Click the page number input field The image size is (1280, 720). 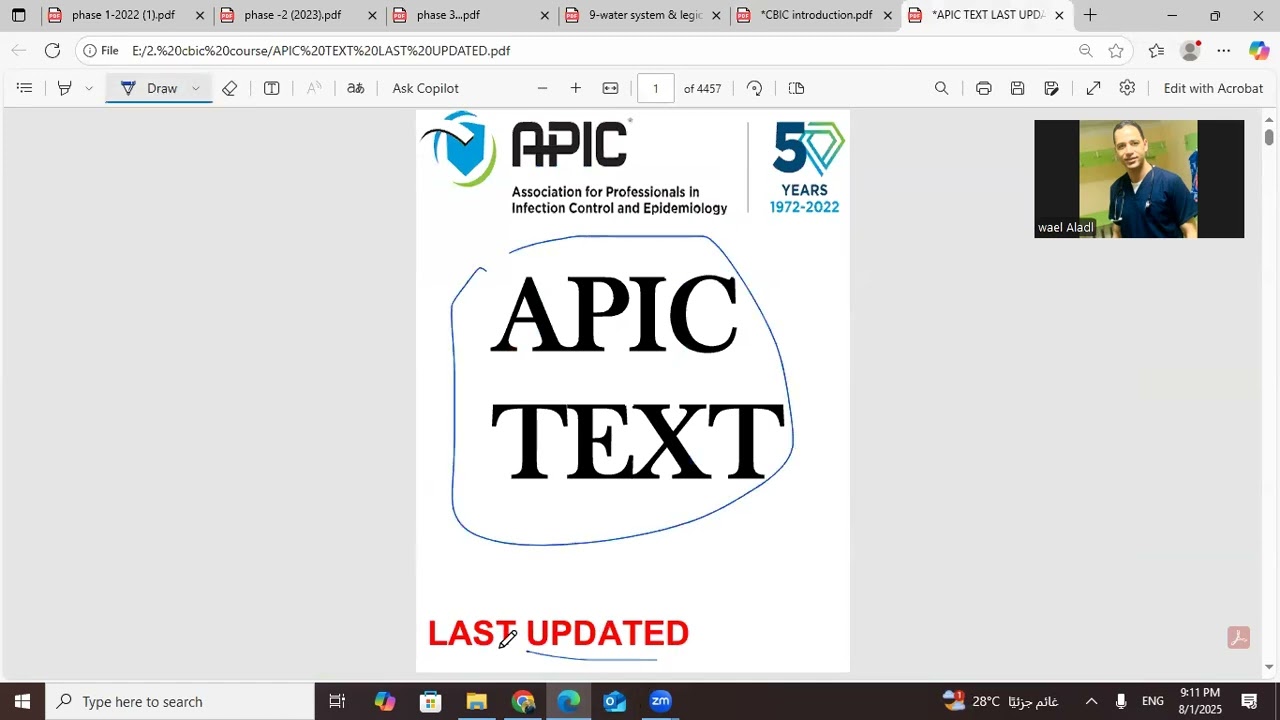coord(656,88)
